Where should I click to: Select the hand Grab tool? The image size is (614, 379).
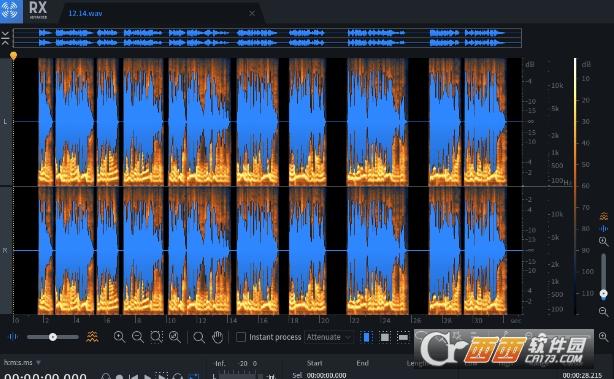tap(217, 337)
